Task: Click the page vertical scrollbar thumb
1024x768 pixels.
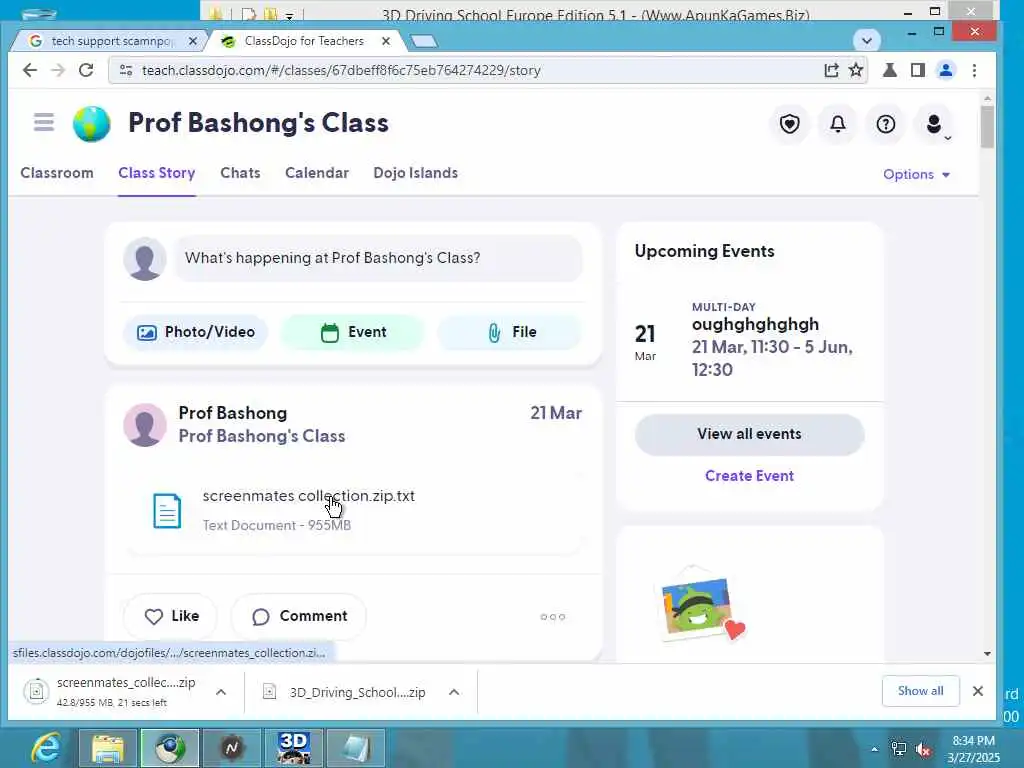Action: pyautogui.click(x=987, y=127)
